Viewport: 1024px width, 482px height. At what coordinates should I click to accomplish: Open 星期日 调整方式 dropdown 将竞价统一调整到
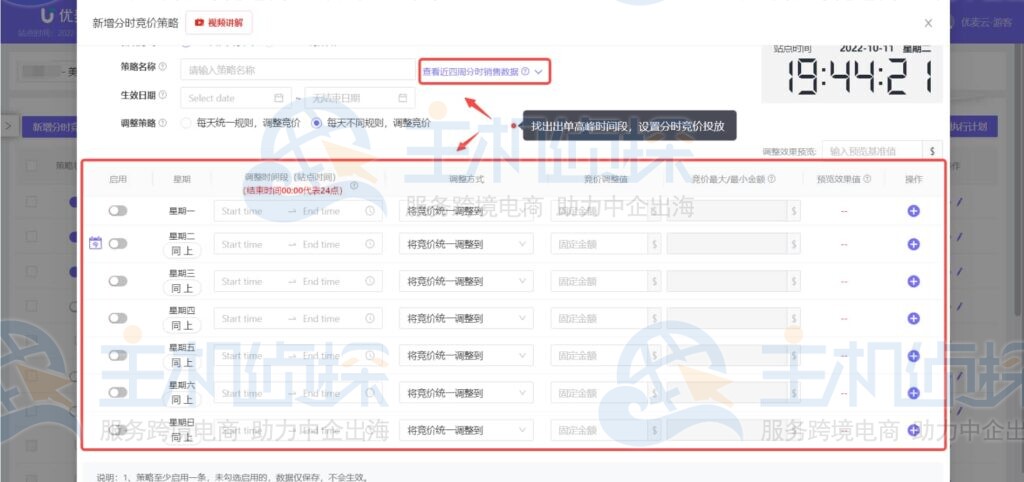466,430
